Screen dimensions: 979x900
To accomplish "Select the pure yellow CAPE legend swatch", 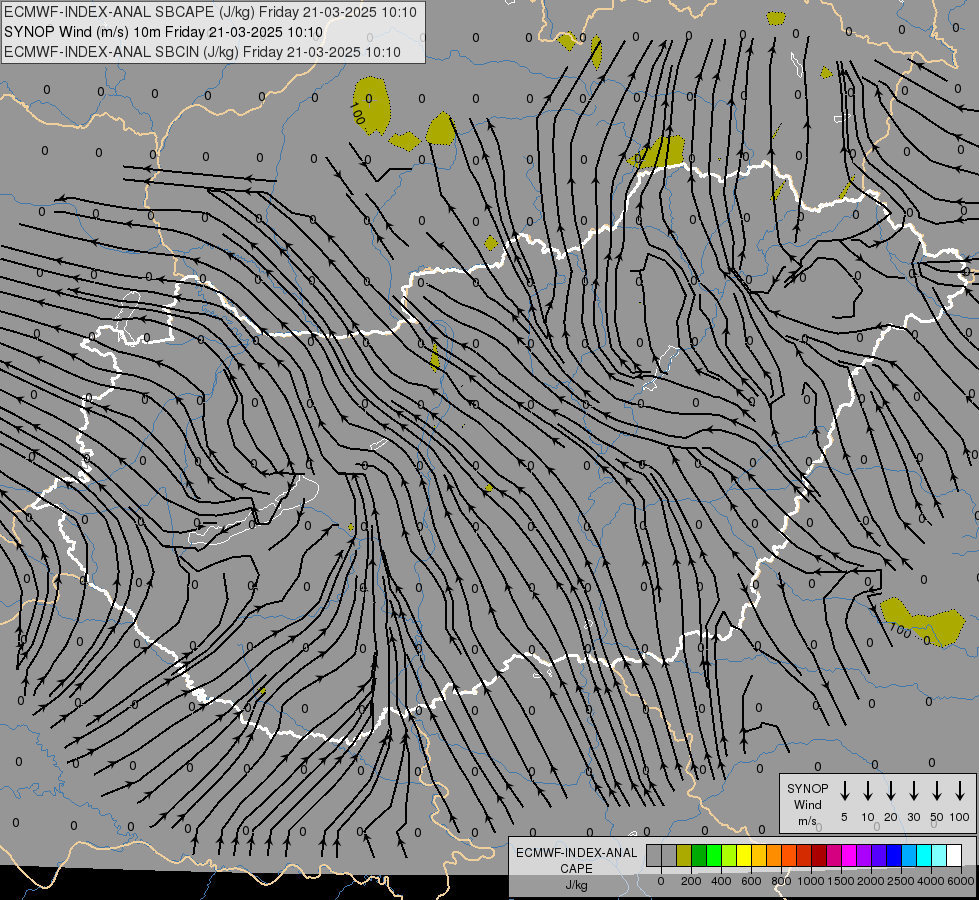I will 744,855.
